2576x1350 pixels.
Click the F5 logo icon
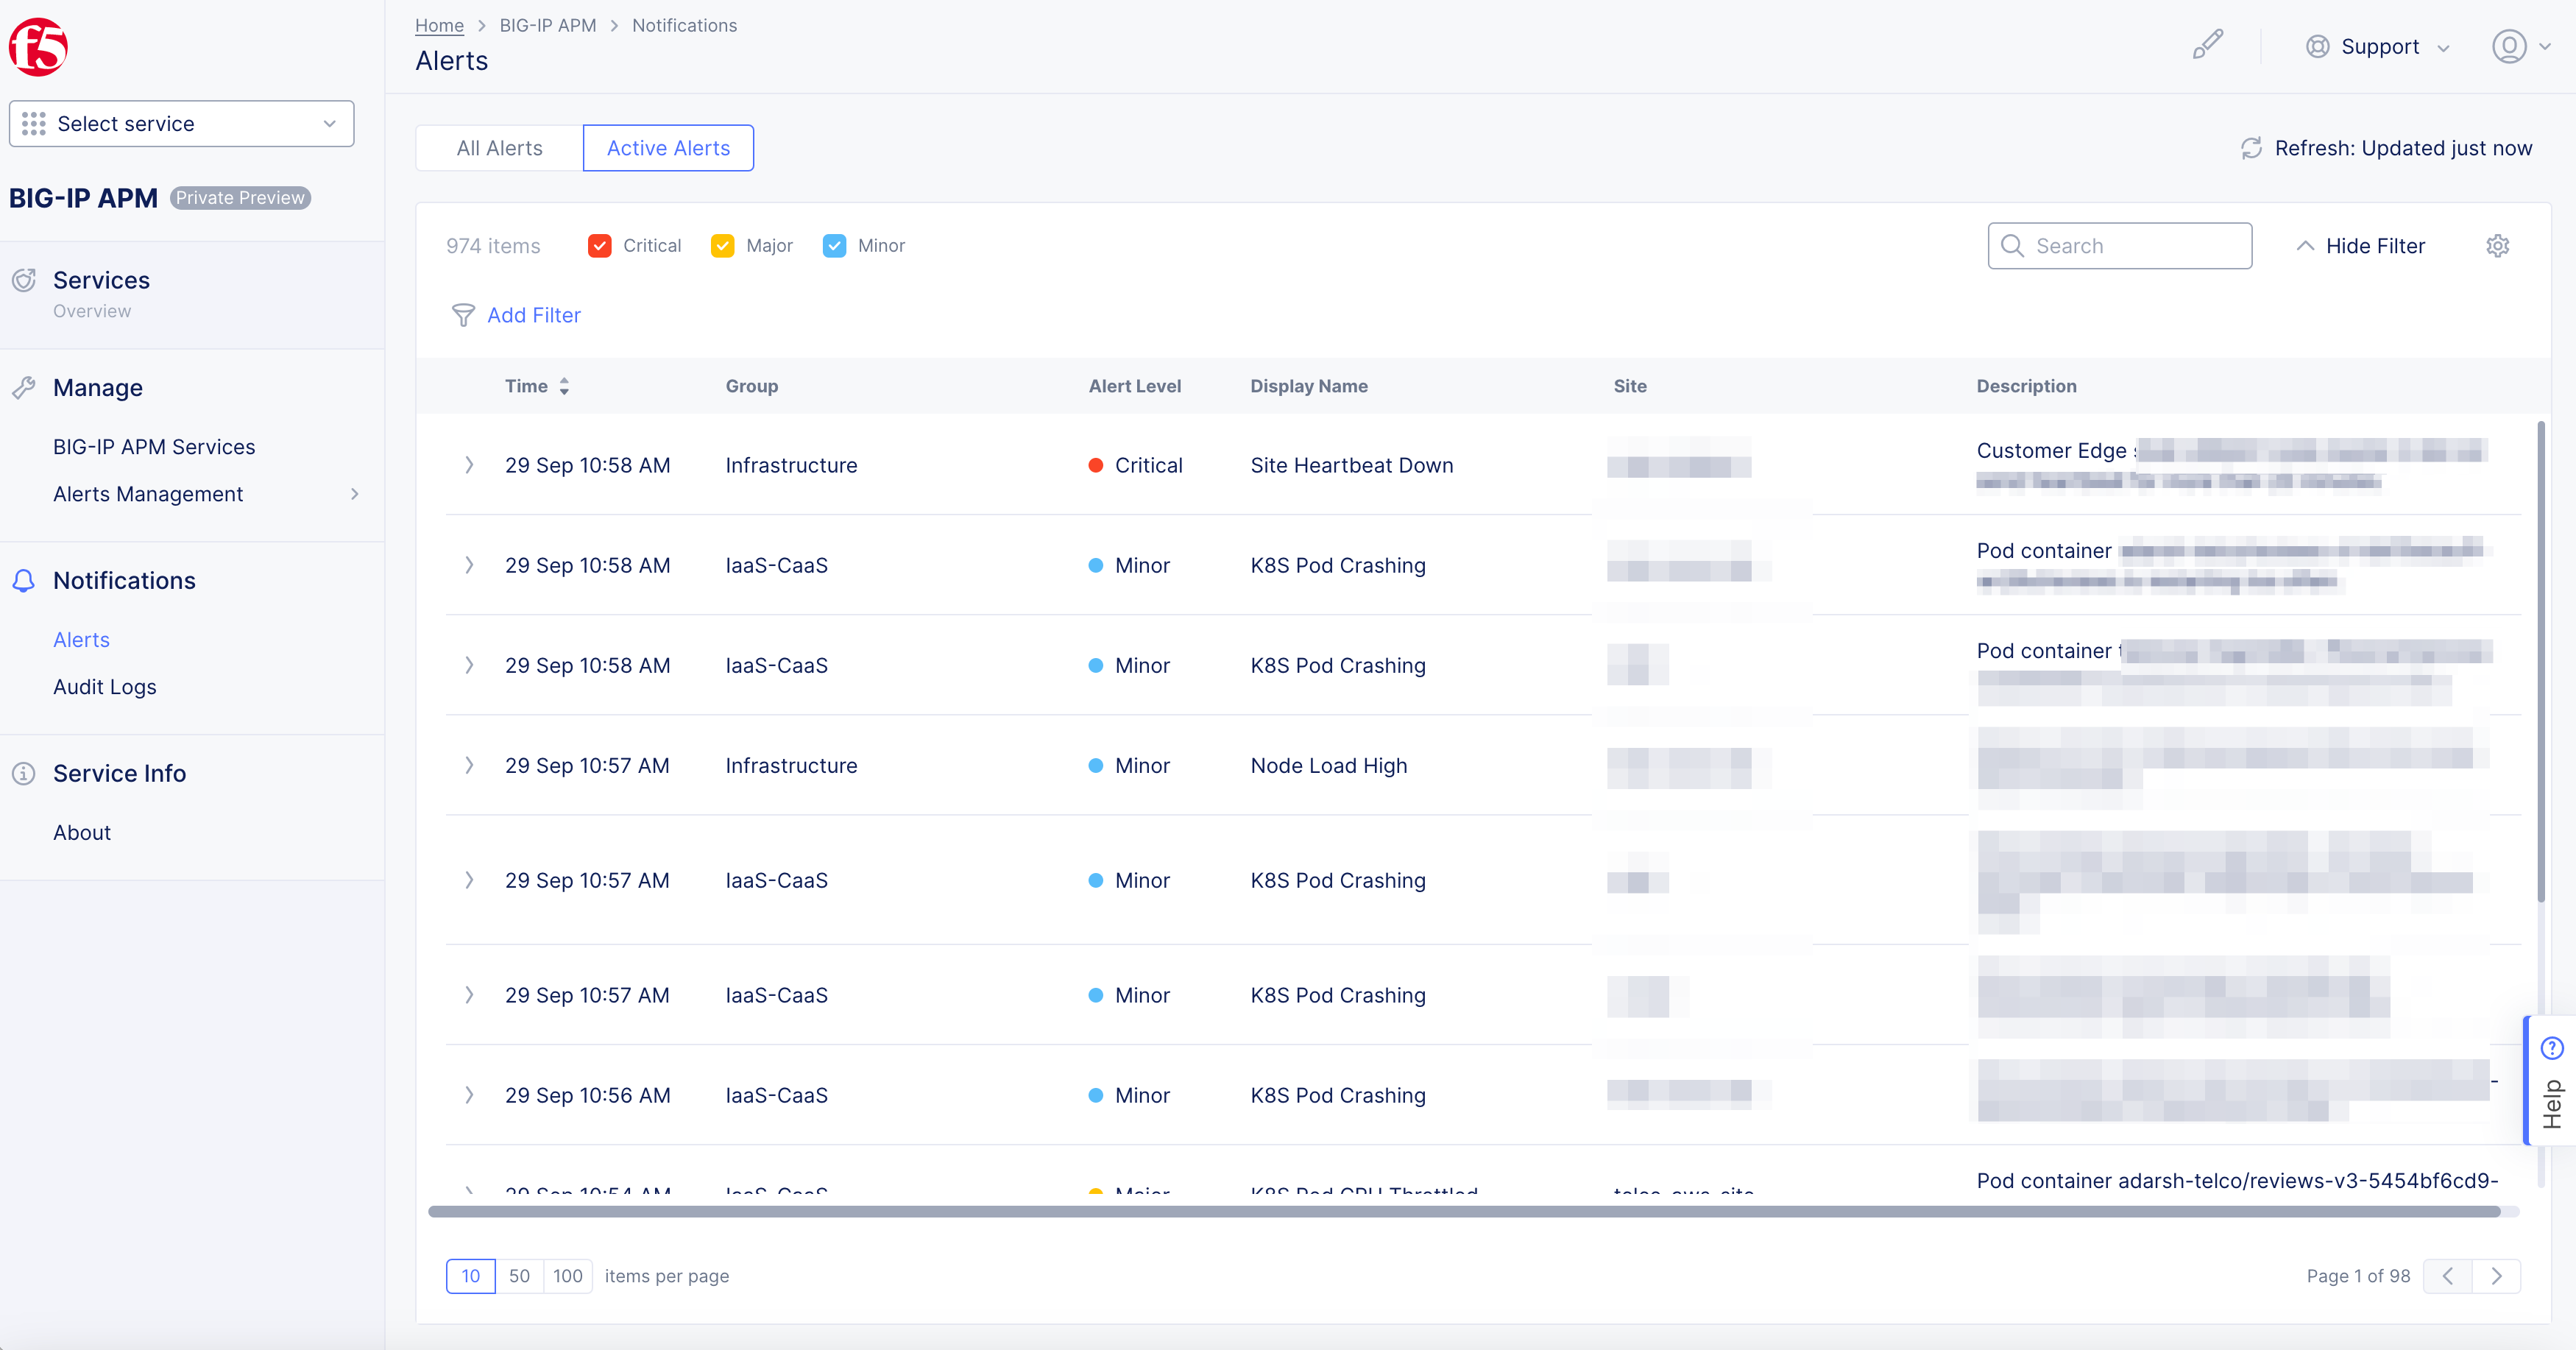[38, 46]
